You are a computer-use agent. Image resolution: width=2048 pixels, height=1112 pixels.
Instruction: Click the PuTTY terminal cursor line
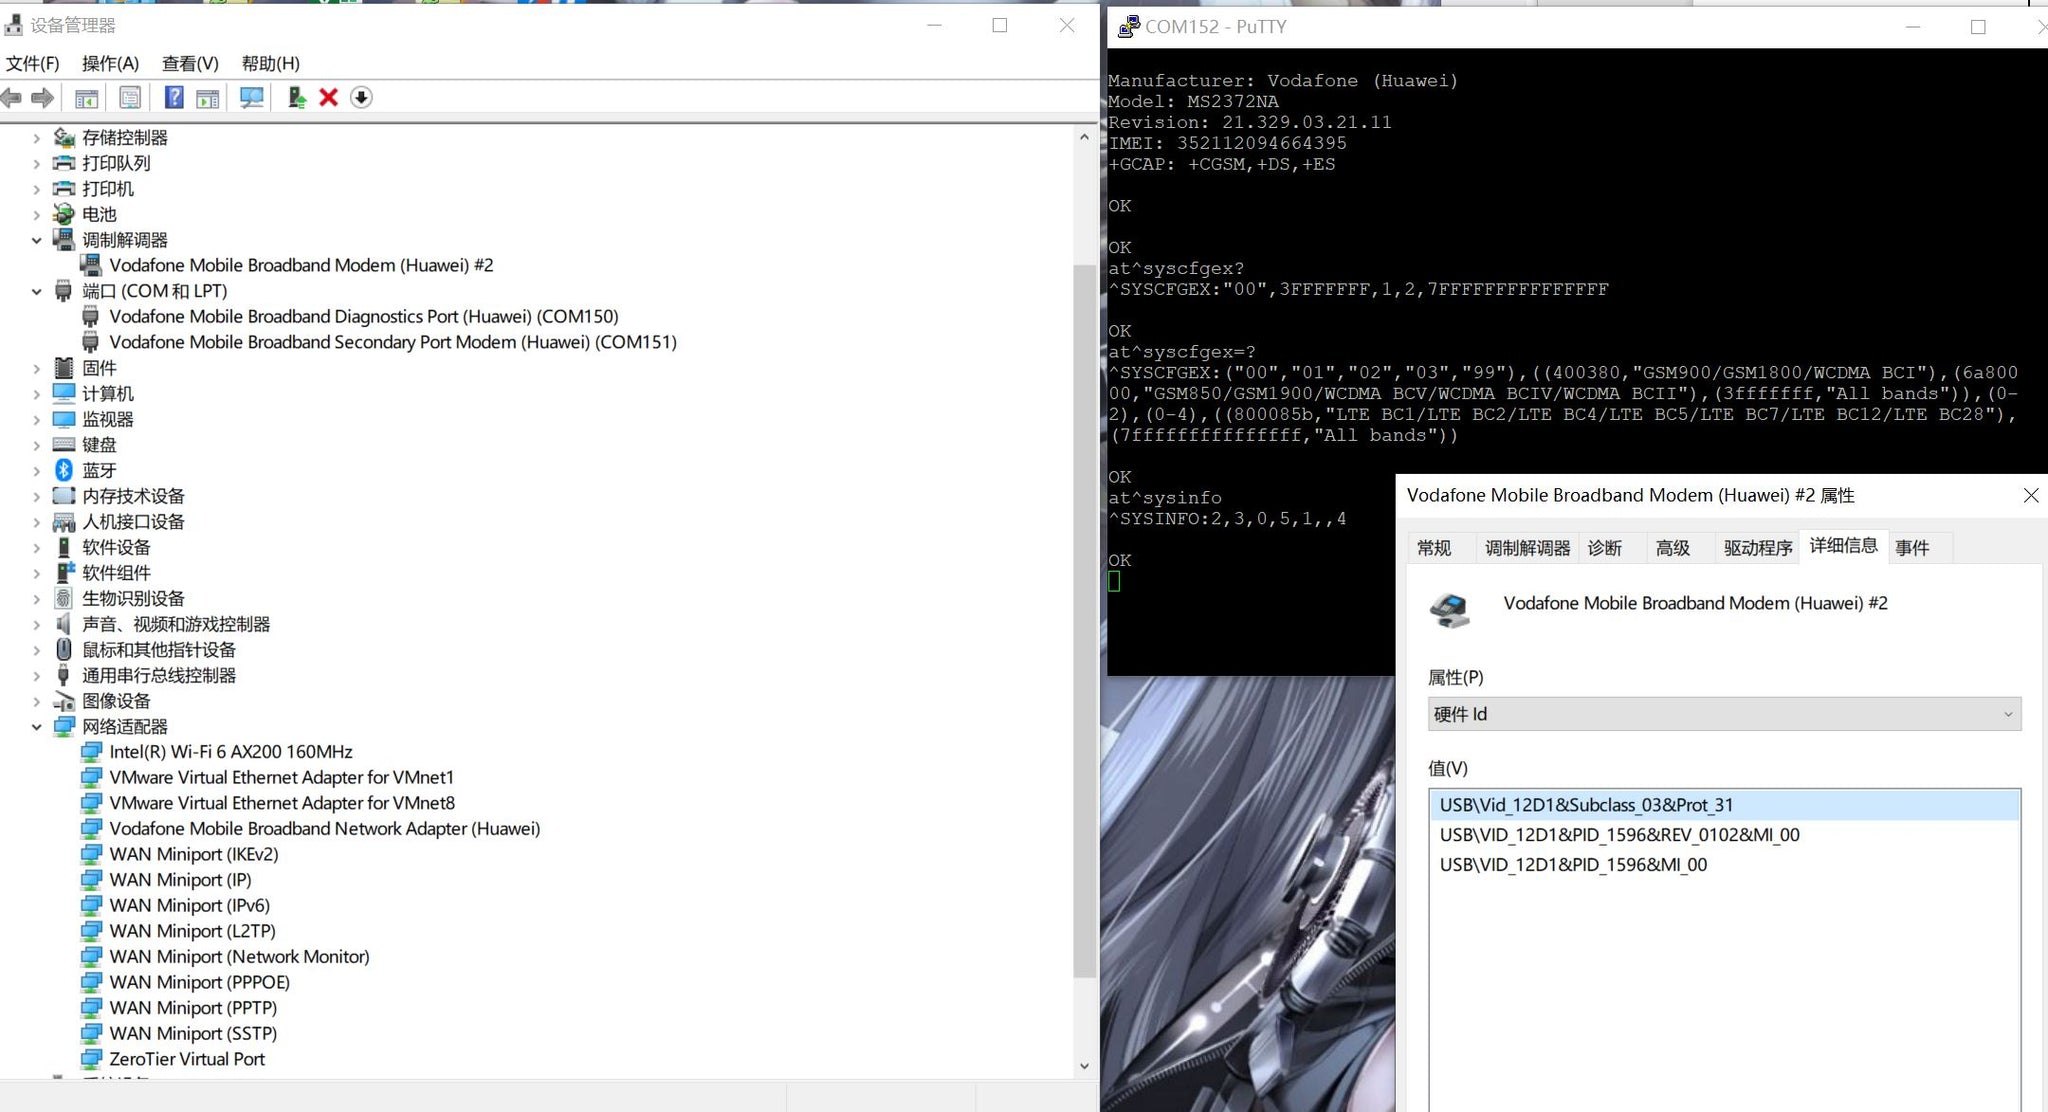click(1114, 581)
